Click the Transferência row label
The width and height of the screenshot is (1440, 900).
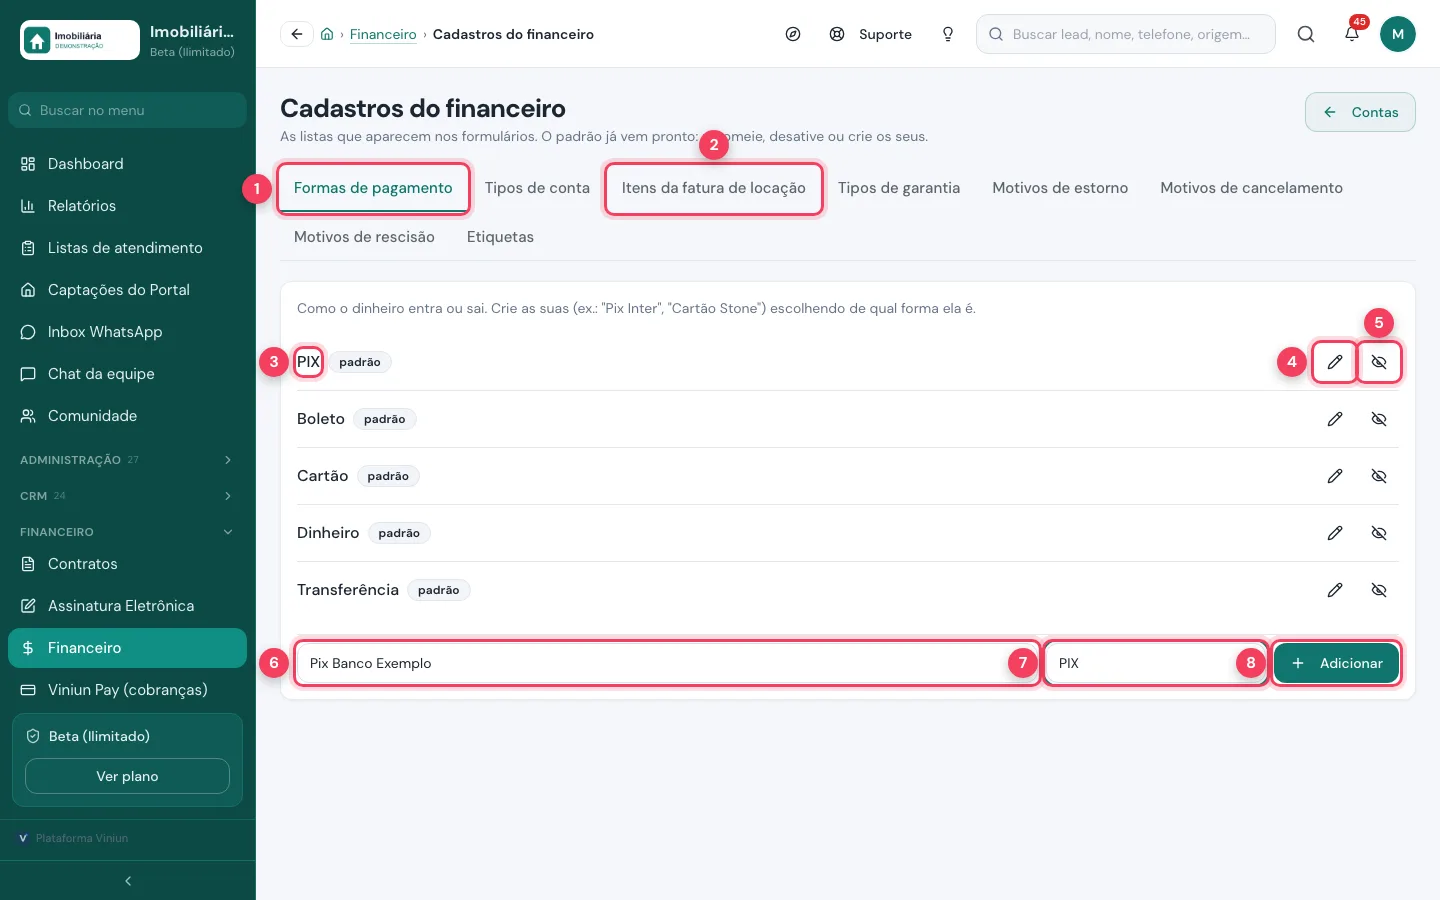click(348, 590)
